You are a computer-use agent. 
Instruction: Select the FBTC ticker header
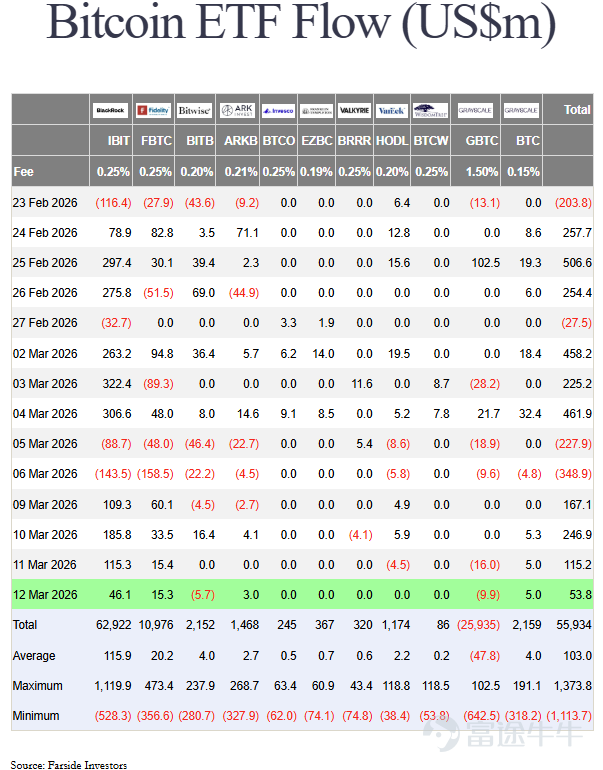tap(157, 141)
